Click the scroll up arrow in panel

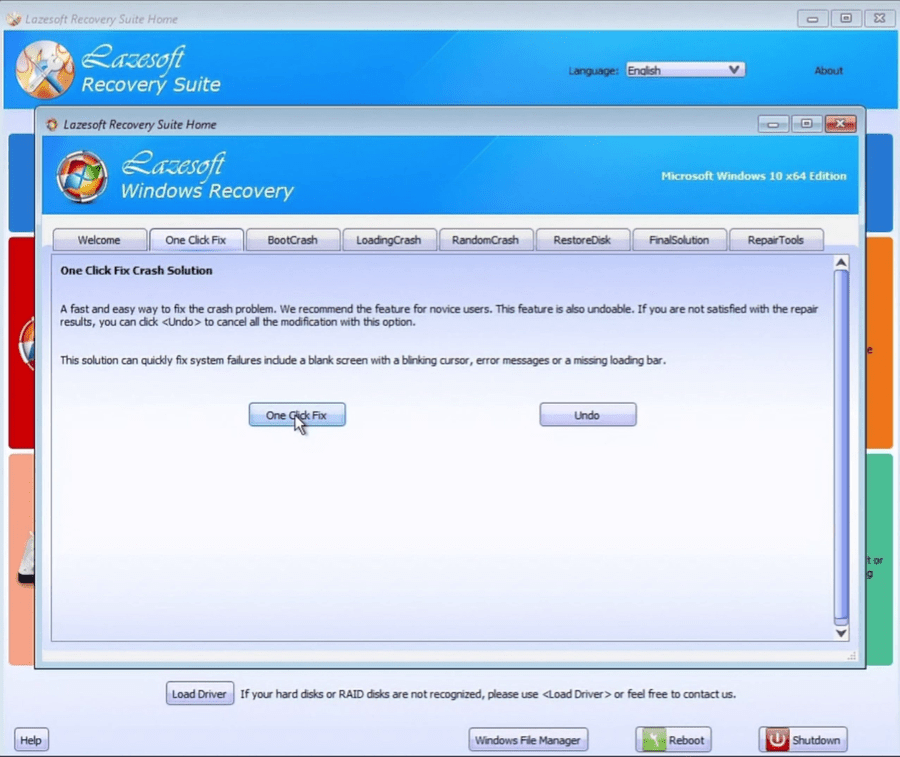tap(841, 262)
